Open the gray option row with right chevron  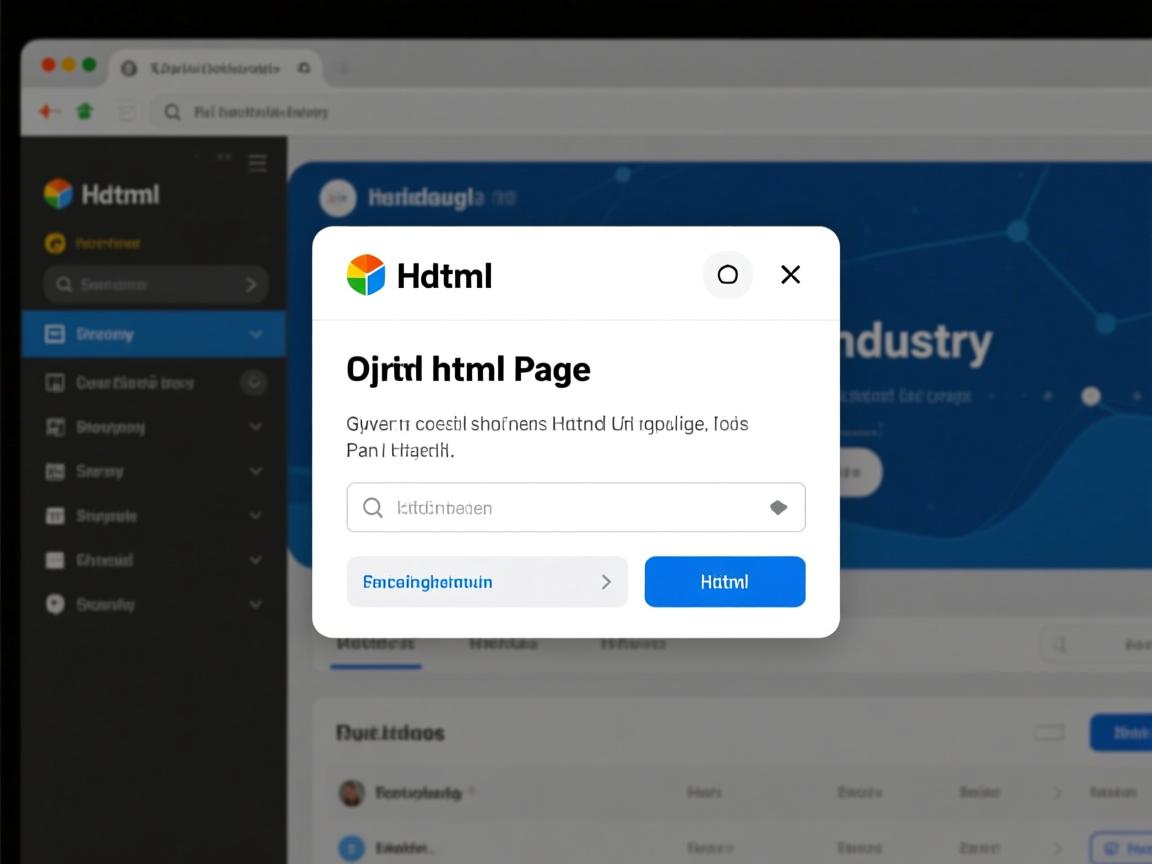click(x=487, y=582)
